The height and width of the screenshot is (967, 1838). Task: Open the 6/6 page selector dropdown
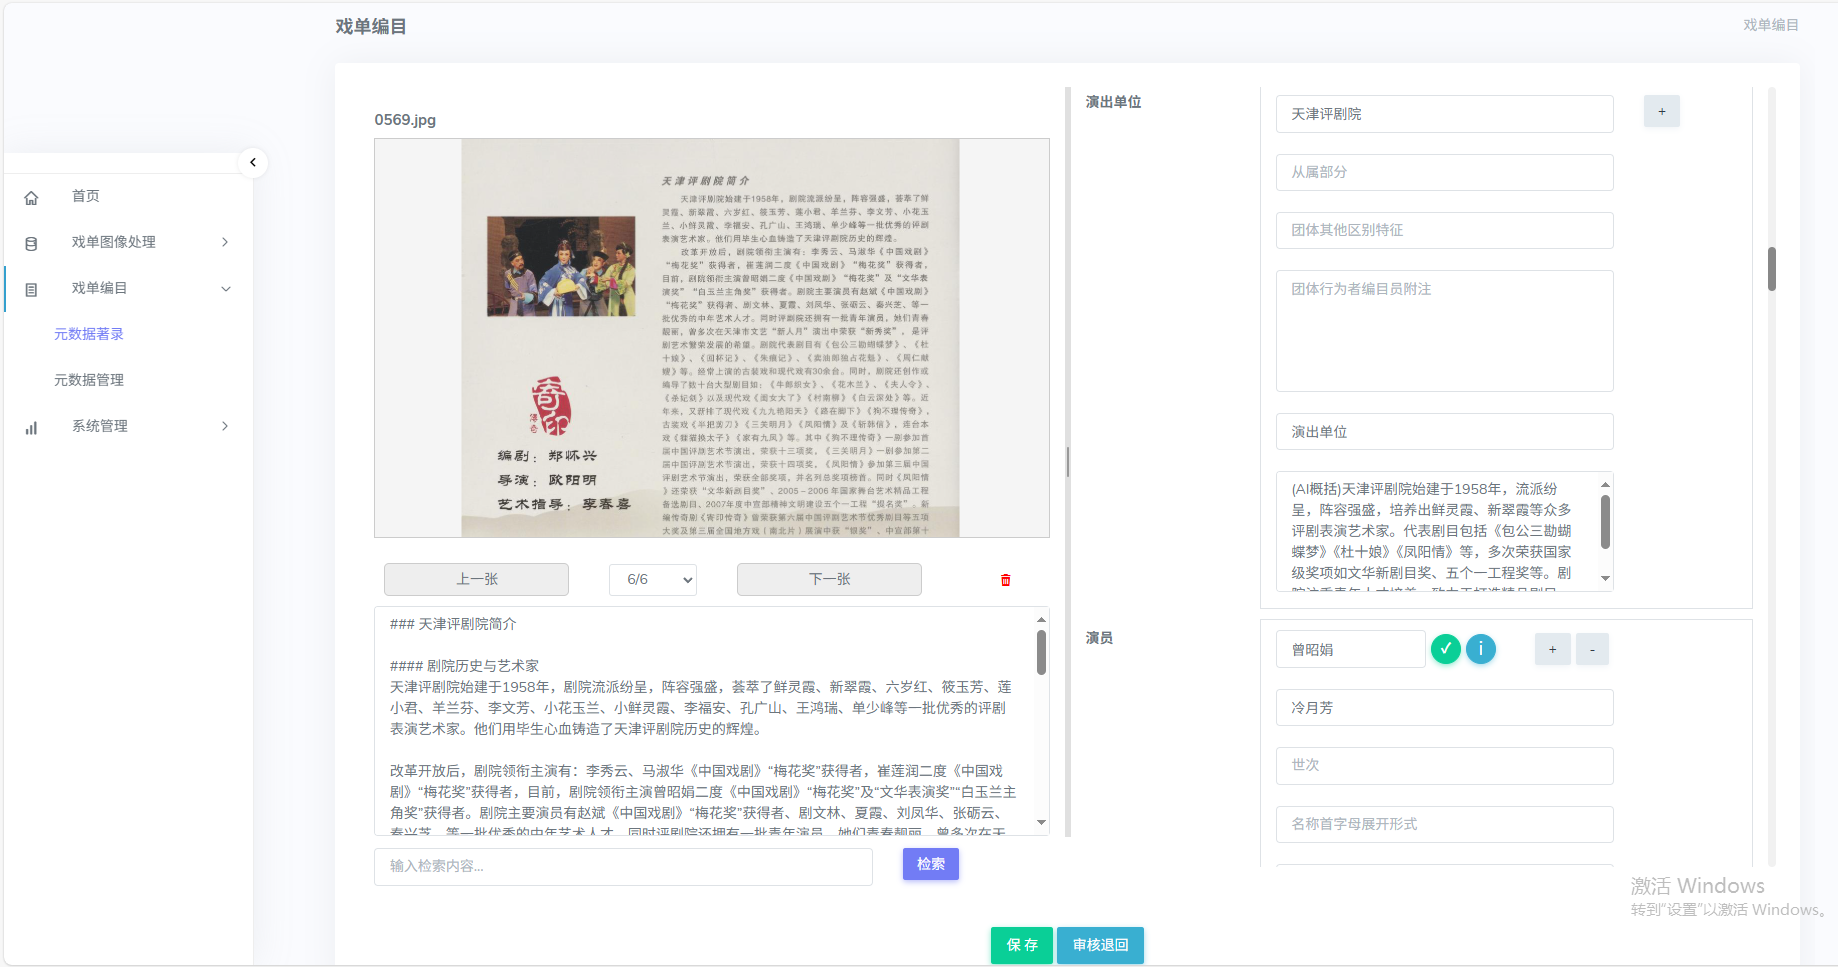(x=653, y=580)
